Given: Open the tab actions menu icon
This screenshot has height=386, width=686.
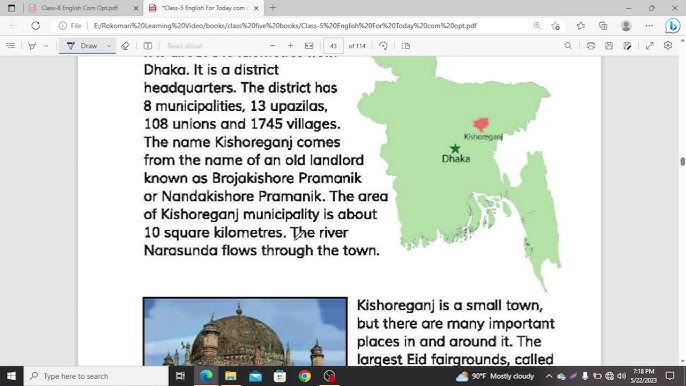Looking at the screenshot, I should 12,8.
